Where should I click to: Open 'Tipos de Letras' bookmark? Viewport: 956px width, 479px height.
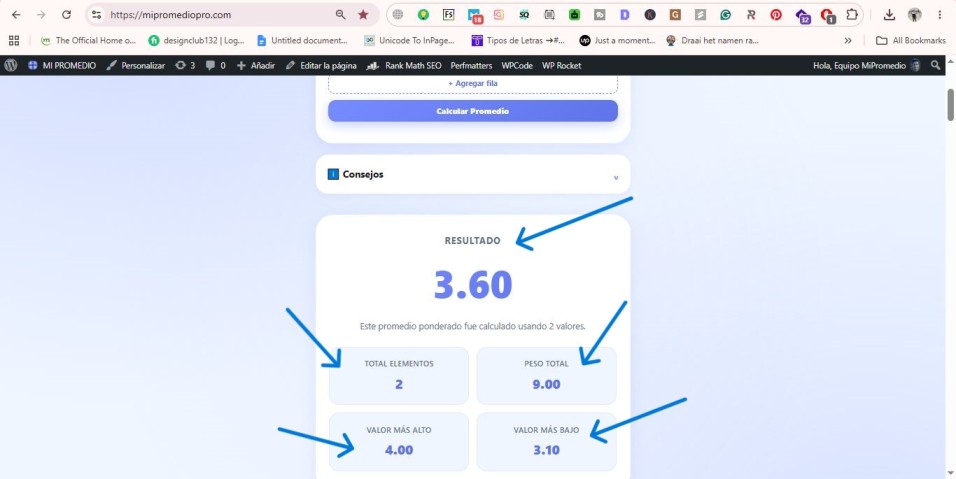[518, 40]
